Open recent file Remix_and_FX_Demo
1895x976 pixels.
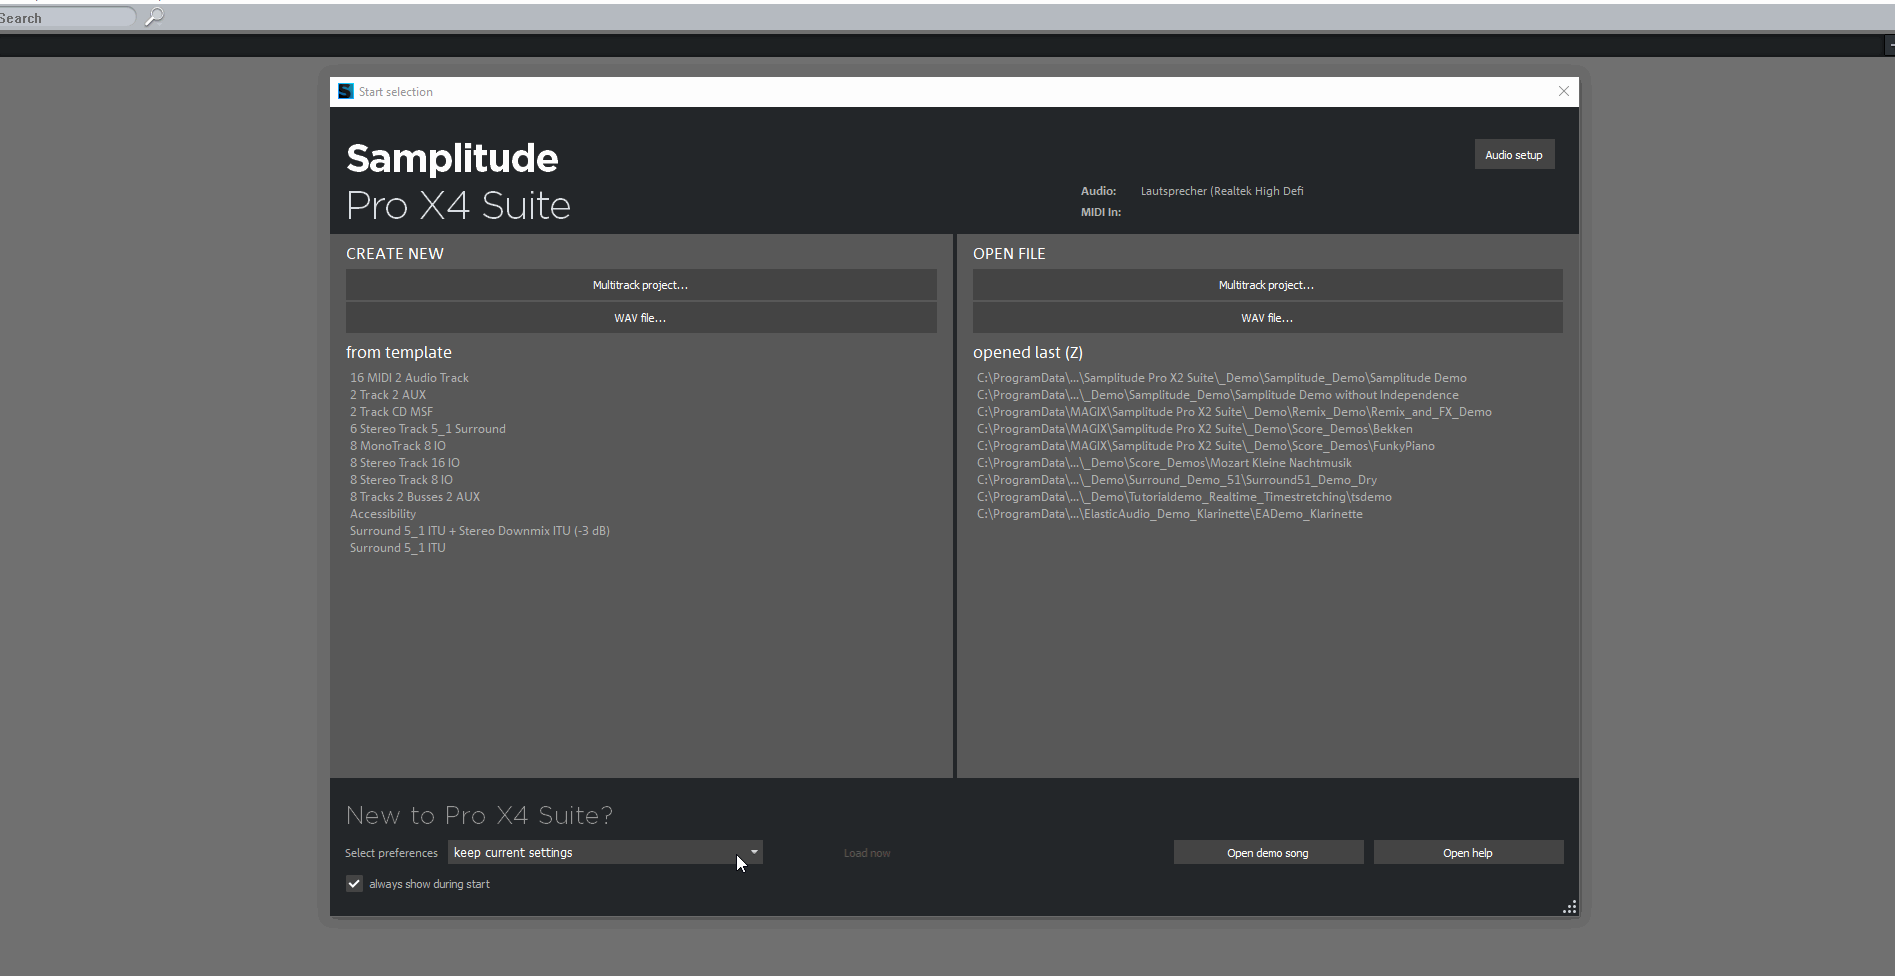click(x=1234, y=412)
